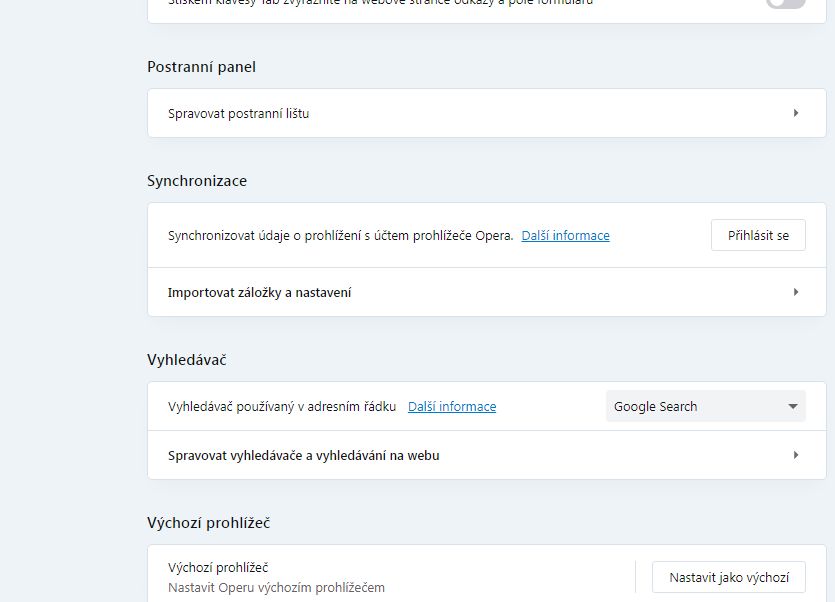
Task: Click the Synchronizace section heading
Action: coord(197,181)
